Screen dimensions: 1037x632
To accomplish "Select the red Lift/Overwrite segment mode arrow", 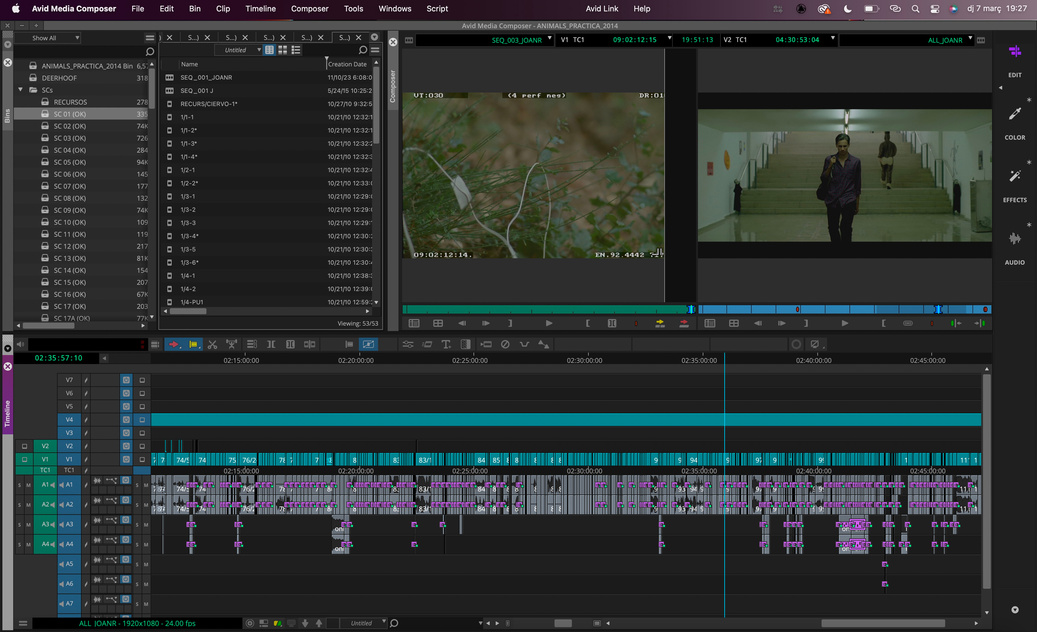I will (x=174, y=344).
